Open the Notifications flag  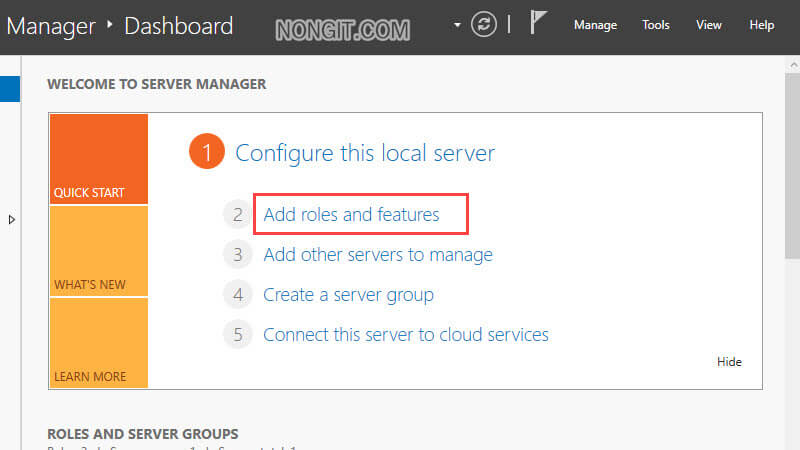[538, 22]
